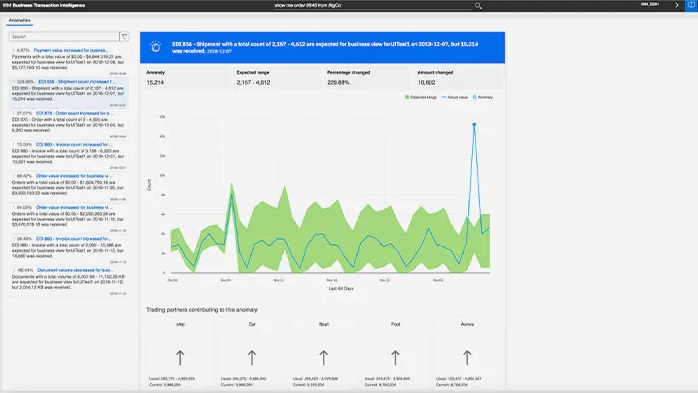This screenshot has width=698, height=393.
Task: Click the natural language search field in the header
Action: point(372,5)
